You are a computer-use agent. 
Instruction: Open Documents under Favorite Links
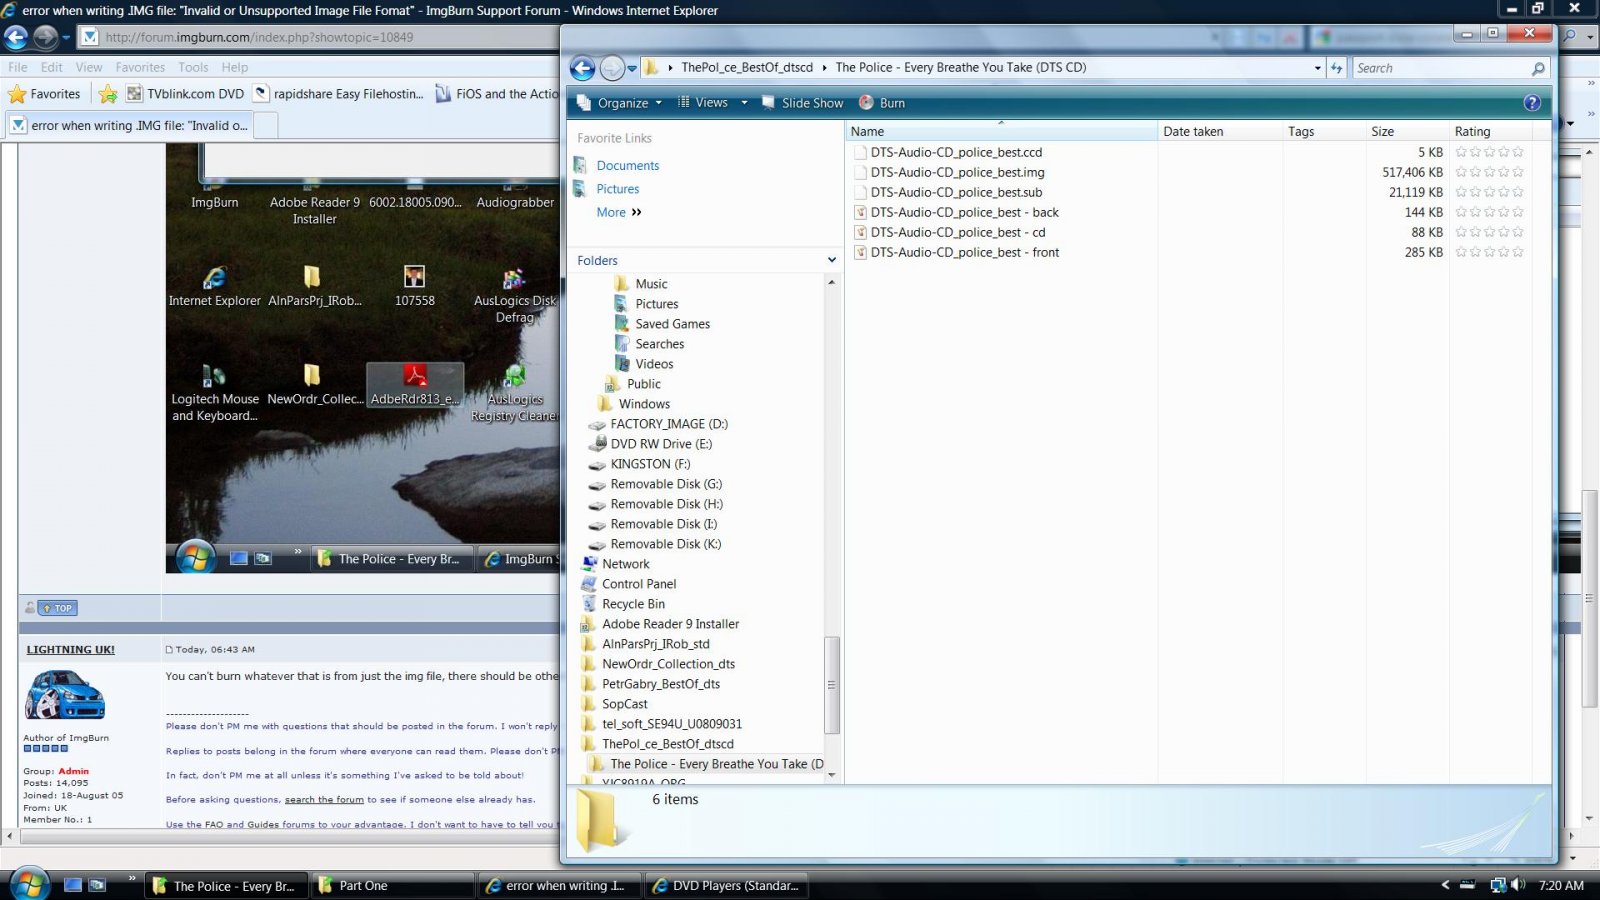tap(627, 166)
